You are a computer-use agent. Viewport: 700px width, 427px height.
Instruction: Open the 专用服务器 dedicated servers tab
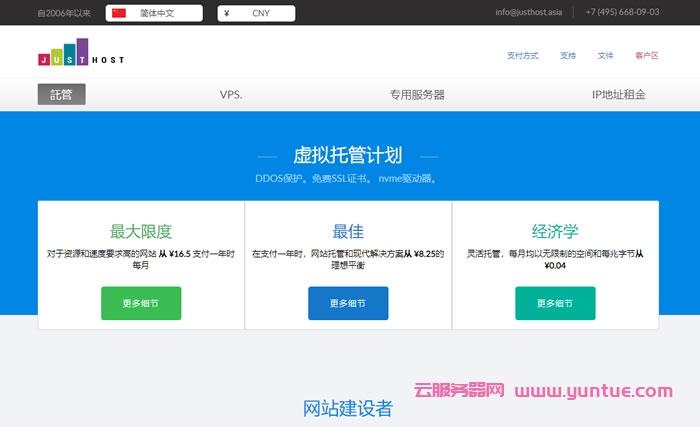click(x=417, y=94)
